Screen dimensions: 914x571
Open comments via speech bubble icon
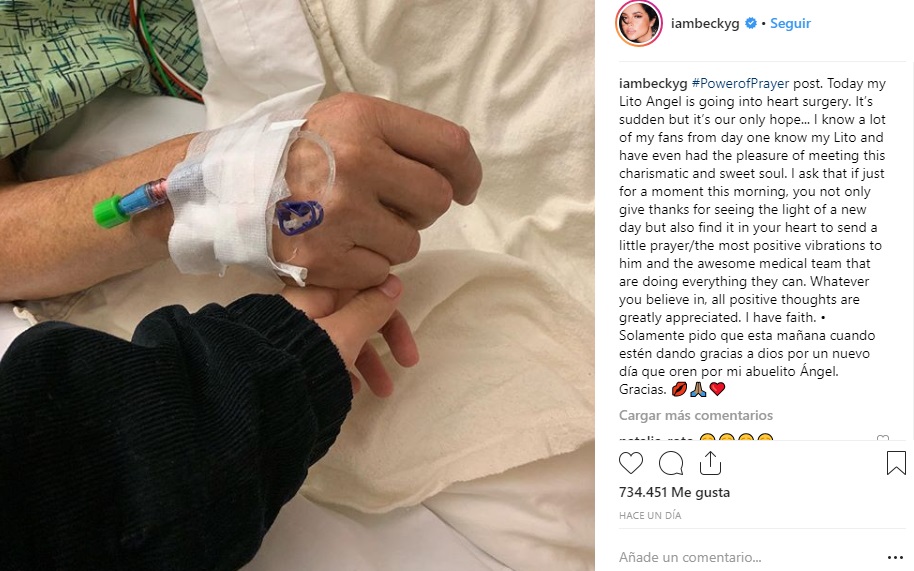[671, 463]
